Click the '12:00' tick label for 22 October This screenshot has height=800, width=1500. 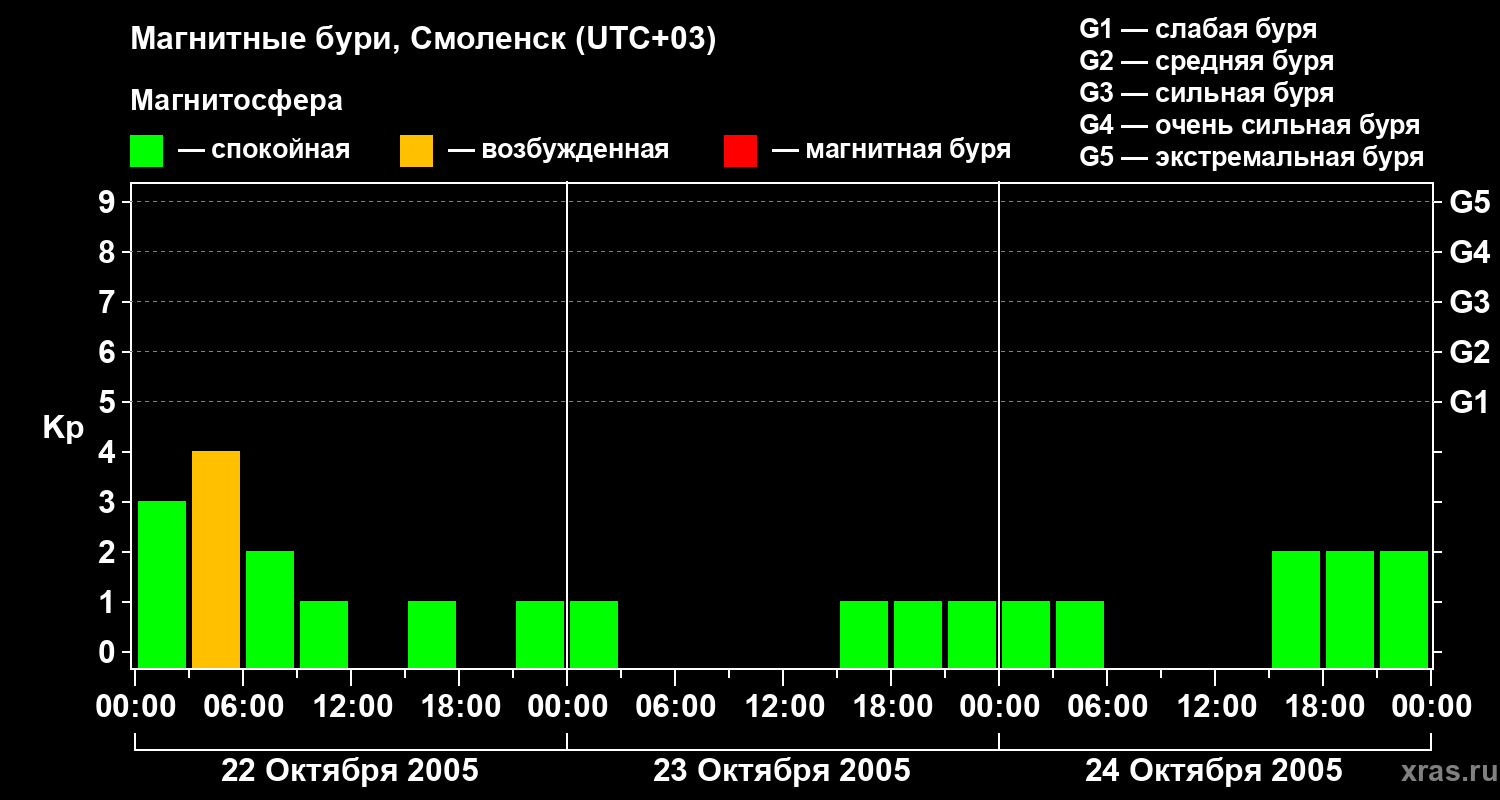coord(351,707)
